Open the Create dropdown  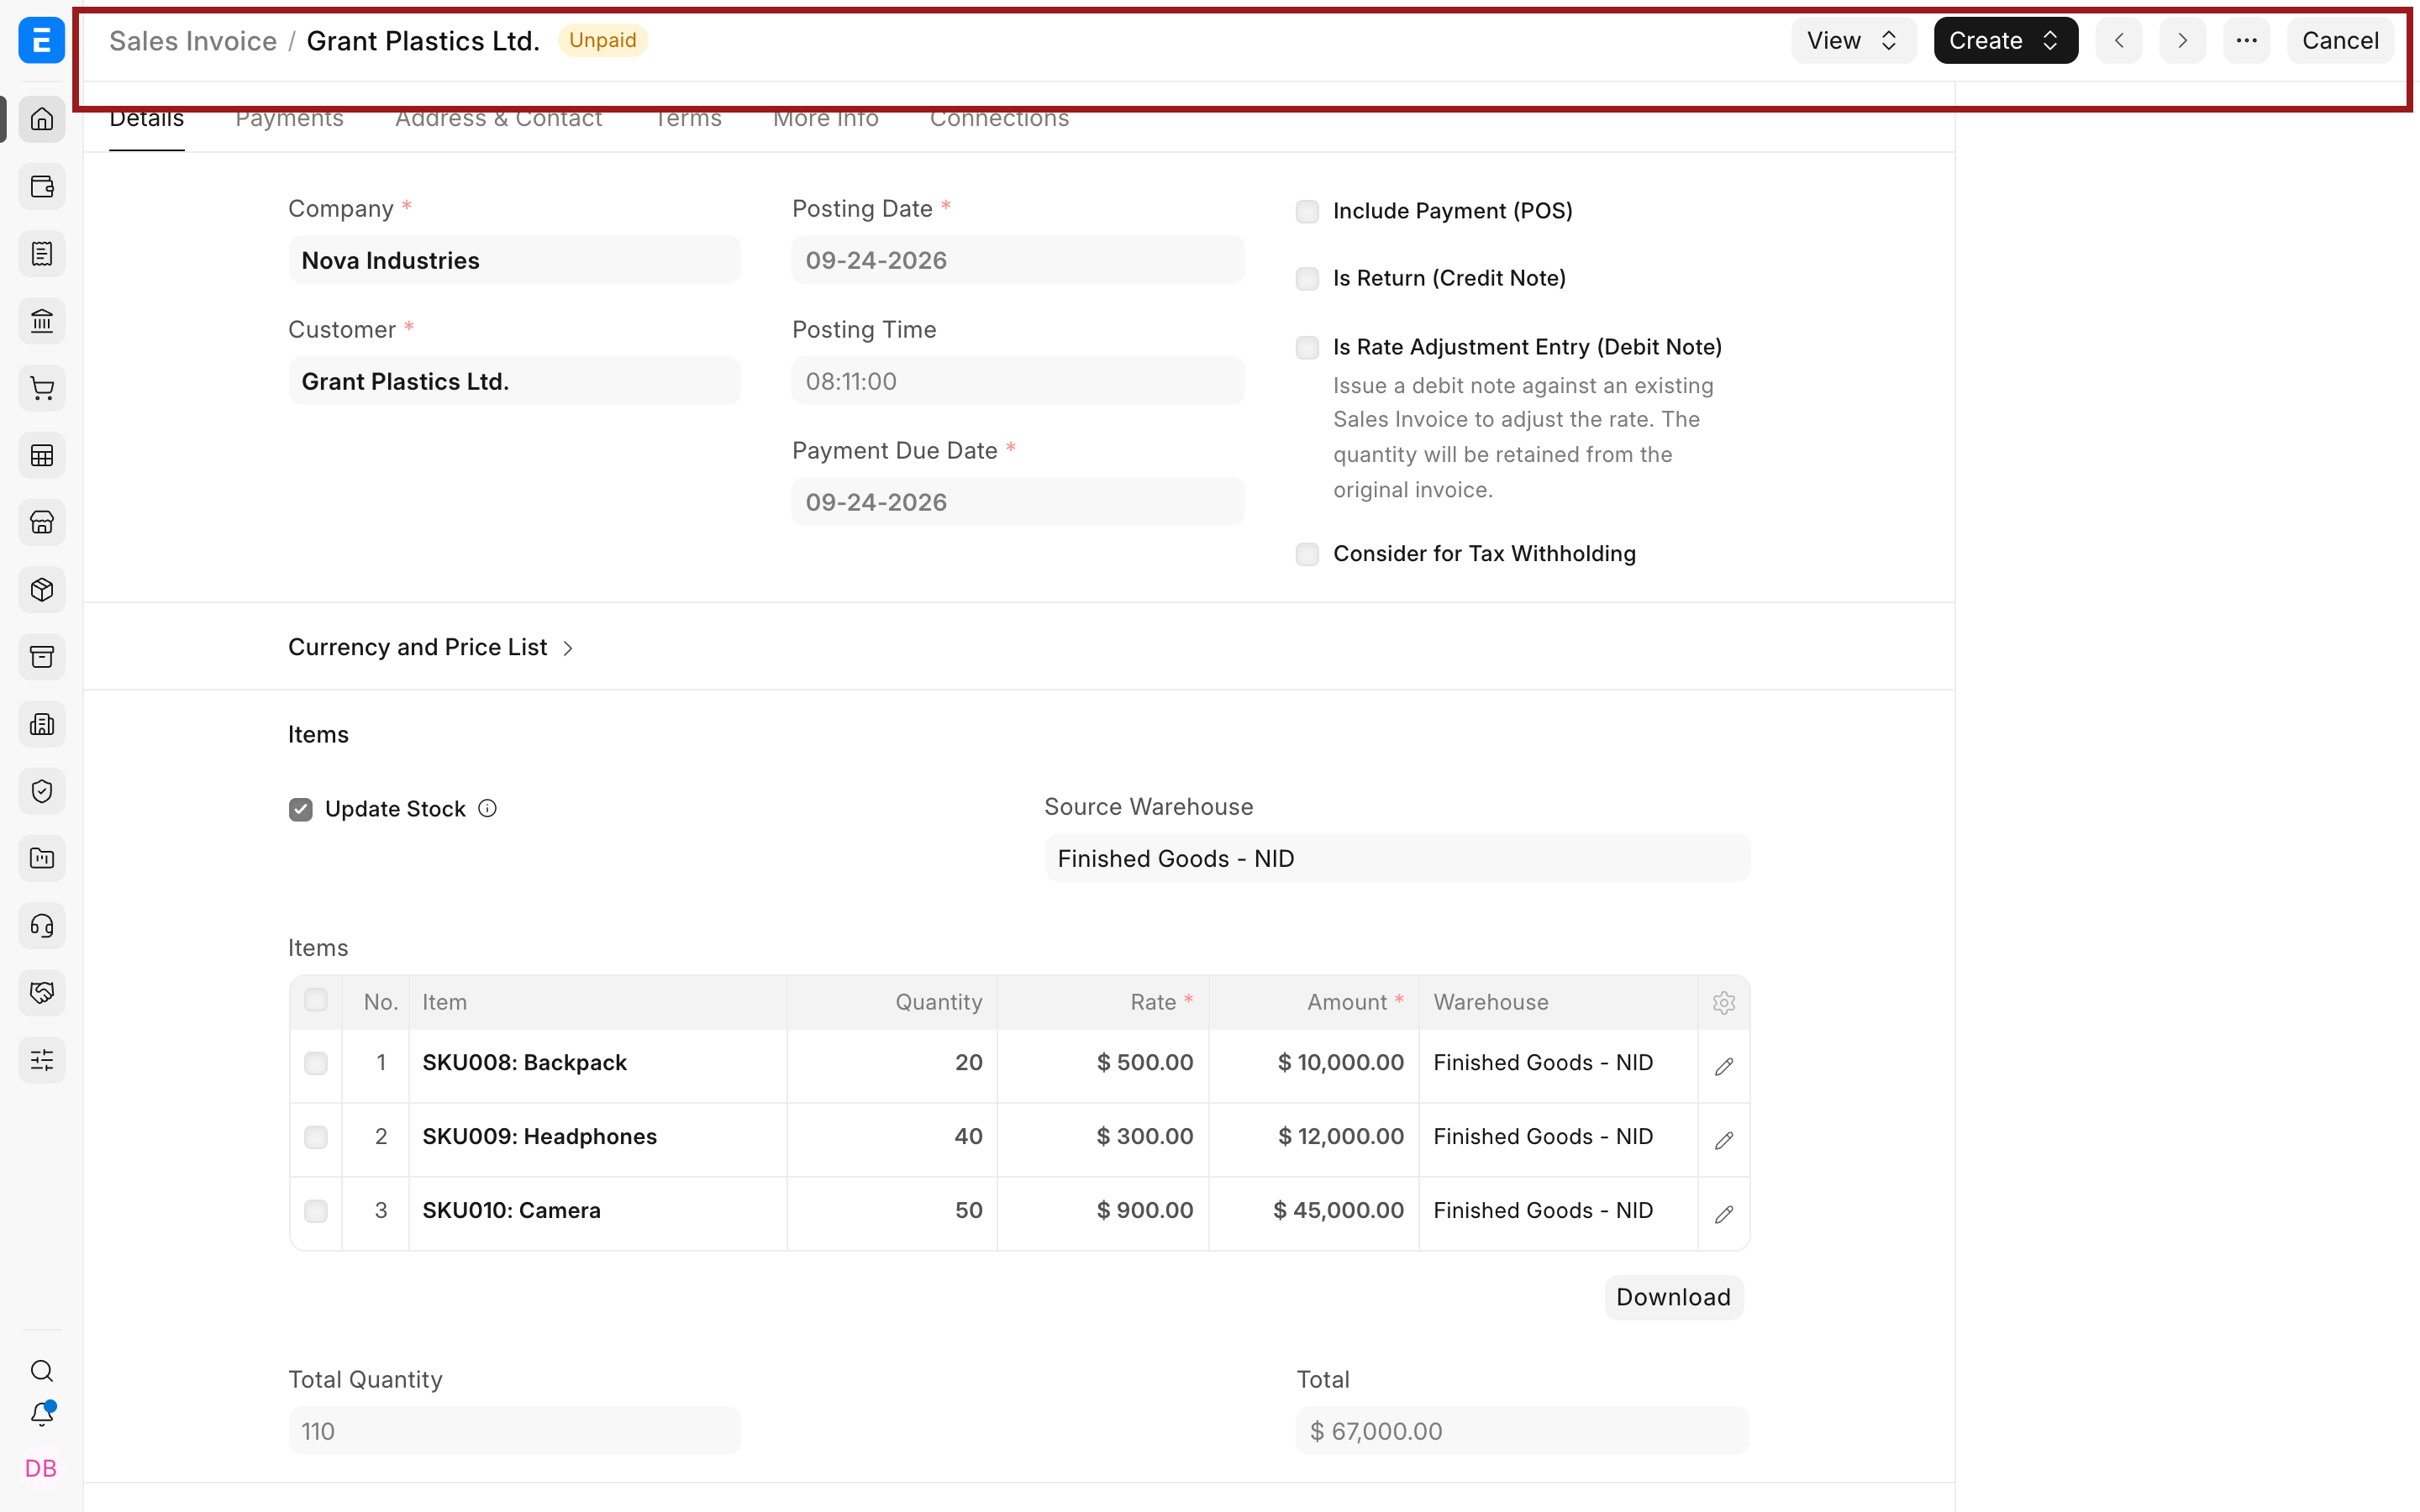[x=2005, y=40]
